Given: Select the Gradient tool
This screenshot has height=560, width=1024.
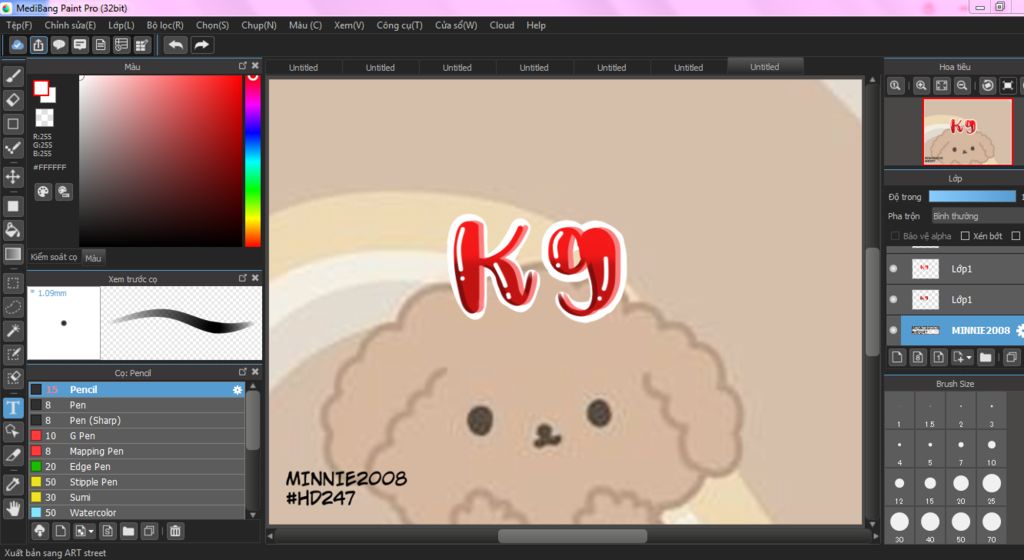Looking at the screenshot, I should tap(13, 254).
